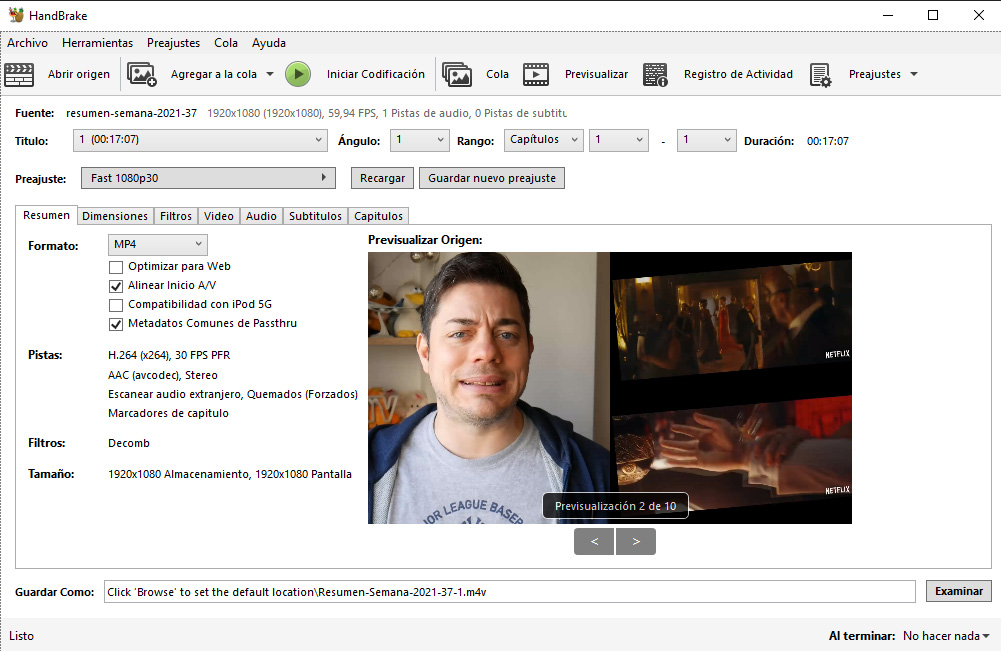Open the Rango Capítulos dropdown
This screenshot has height=651, width=1001.
(x=544, y=140)
